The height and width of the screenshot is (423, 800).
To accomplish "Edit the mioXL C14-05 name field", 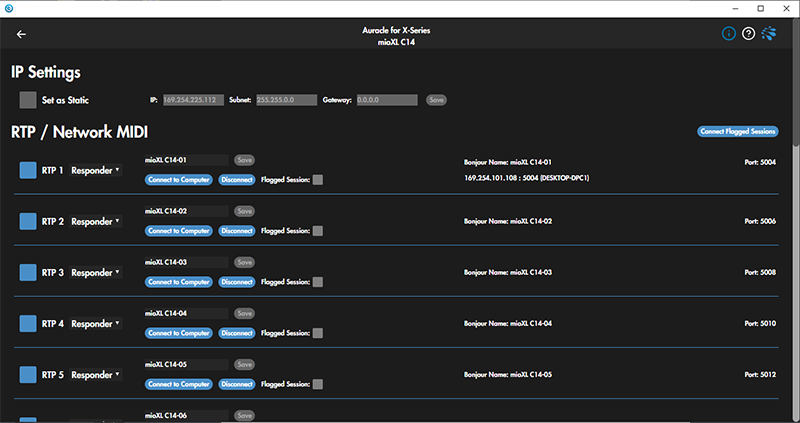I will click(x=186, y=364).
